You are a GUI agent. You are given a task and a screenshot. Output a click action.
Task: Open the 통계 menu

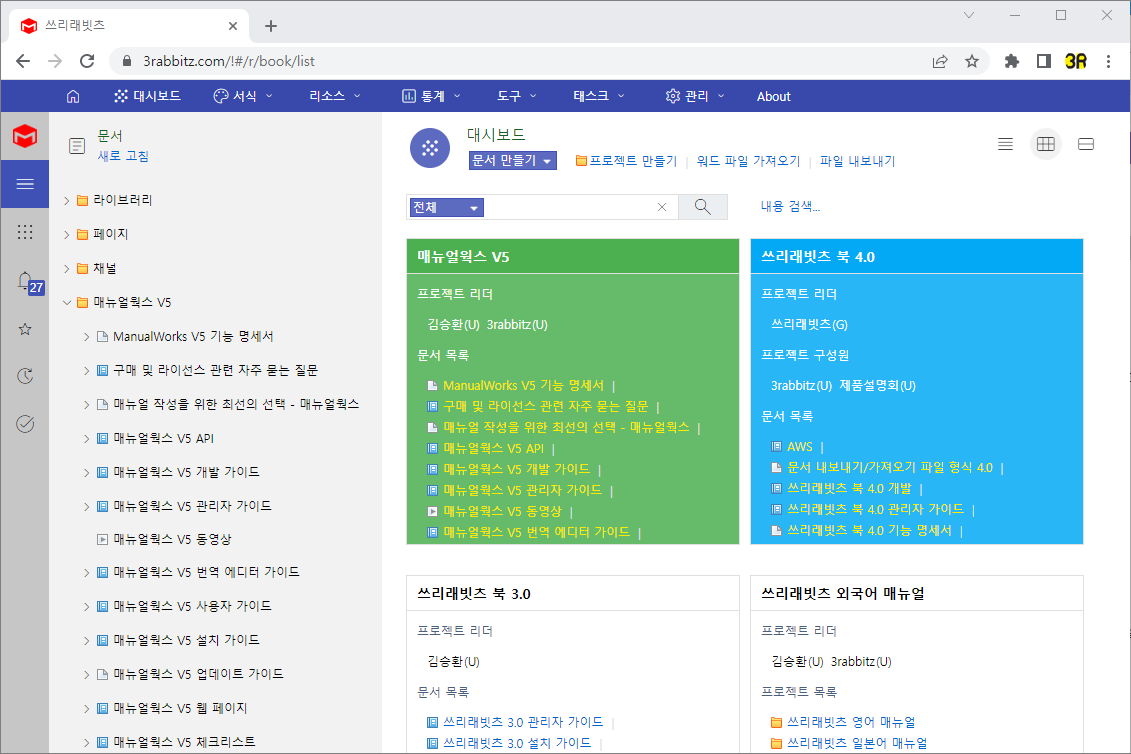[x=431, y=96]
